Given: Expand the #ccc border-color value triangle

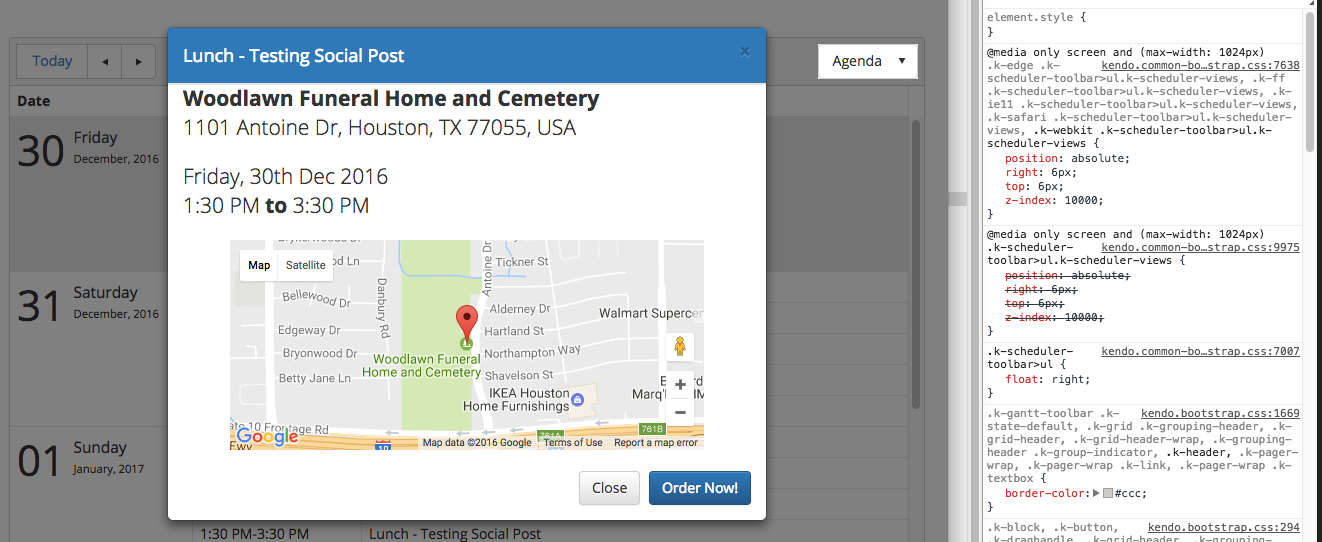Looking at the screenshot, I should (x=1095, y=493).
